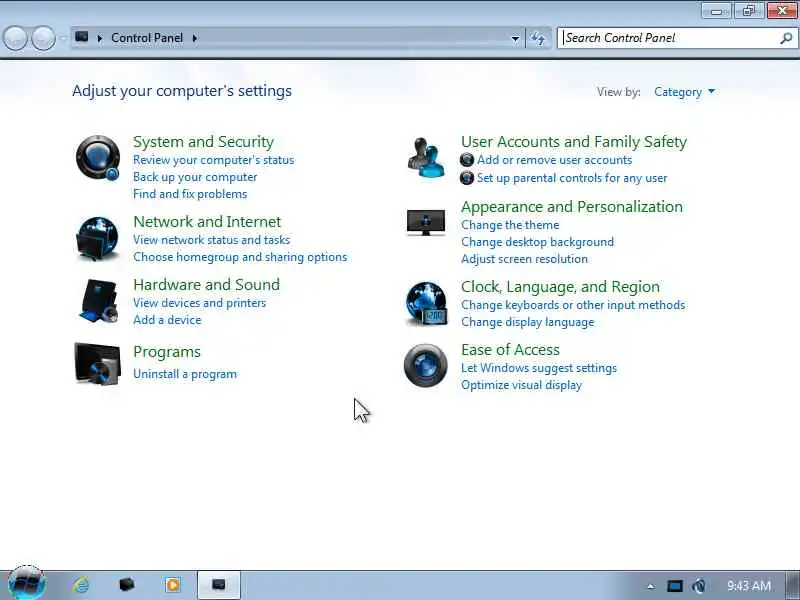Click Change the theme
Screen dimensions: 800x600
tap(510, 225)
